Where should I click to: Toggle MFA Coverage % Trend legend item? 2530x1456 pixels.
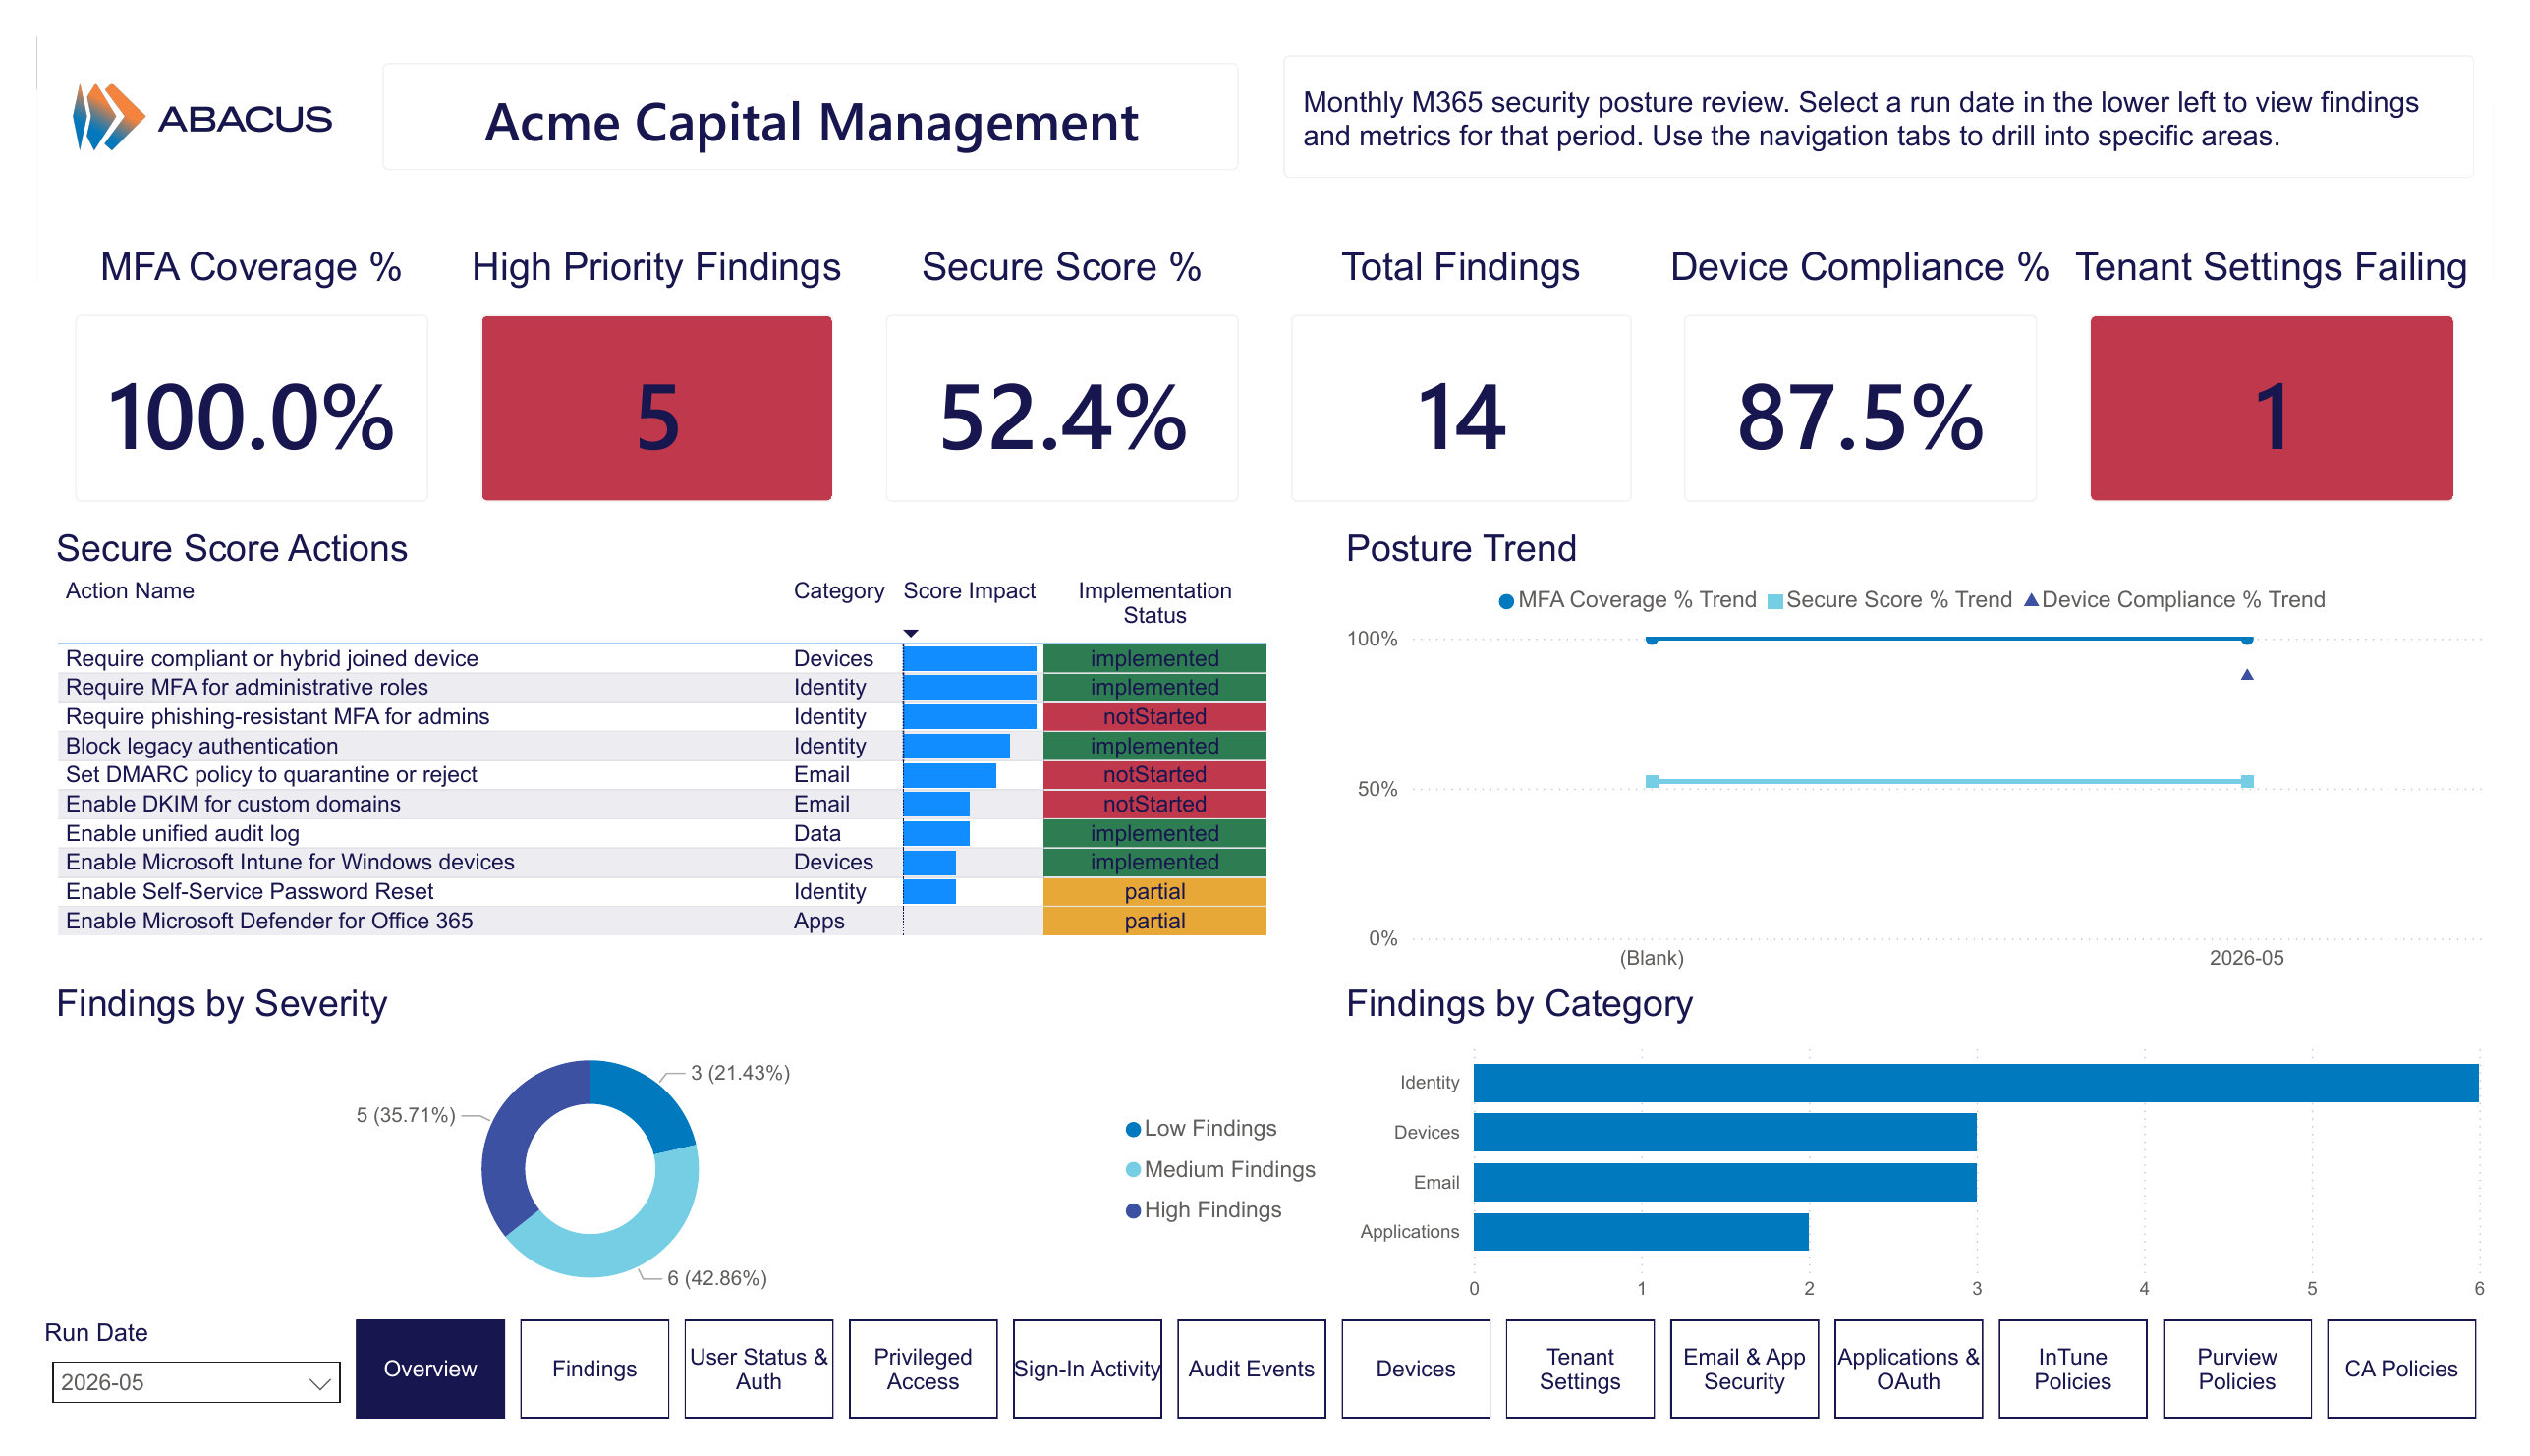(1626, 600)
